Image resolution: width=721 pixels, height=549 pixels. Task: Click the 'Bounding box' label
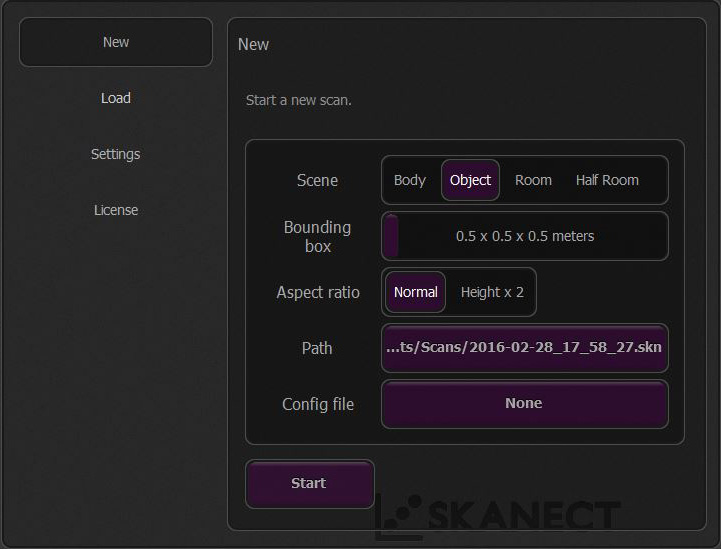(317, 237)
